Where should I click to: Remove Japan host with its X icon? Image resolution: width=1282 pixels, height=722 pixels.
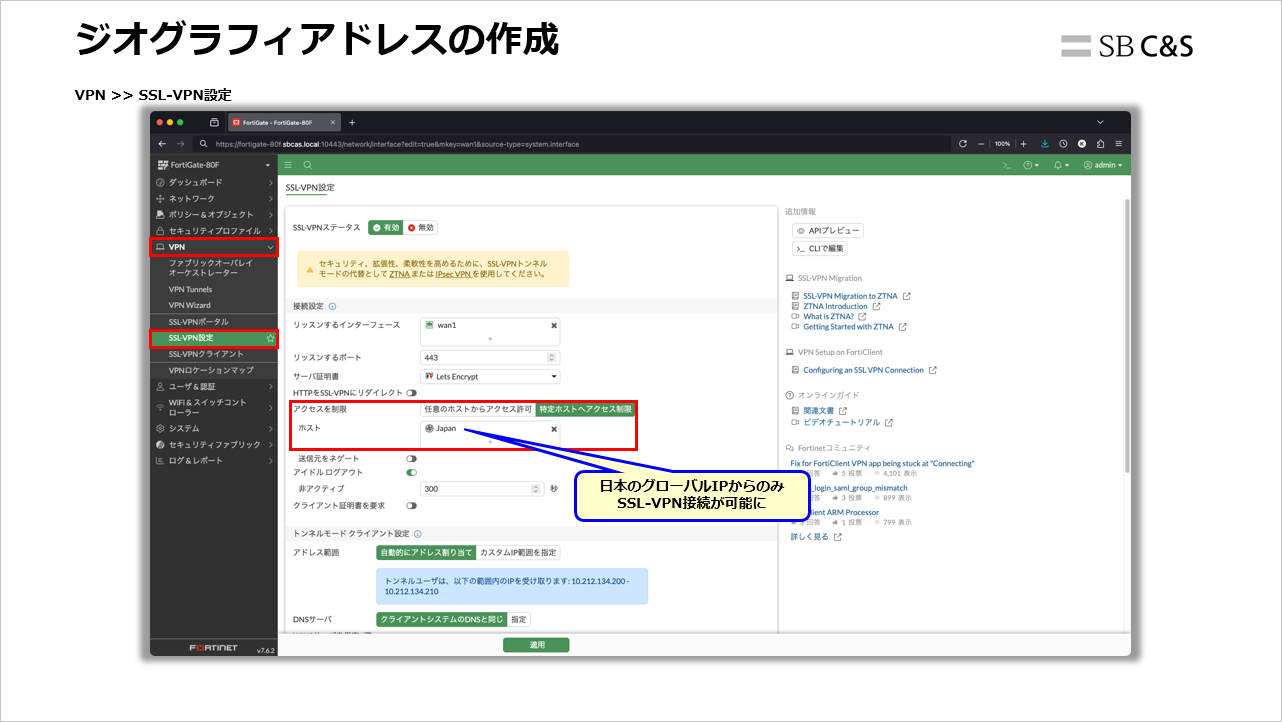point(554,428)
